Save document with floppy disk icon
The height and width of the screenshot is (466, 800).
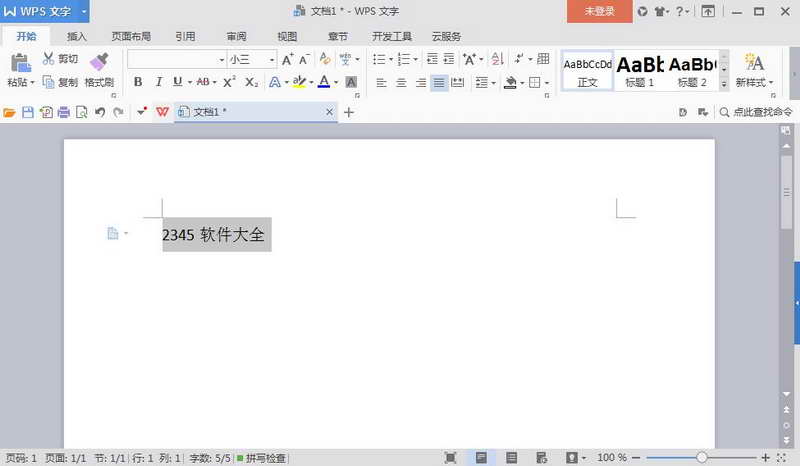pyautogui.click(x=28, y=112)
